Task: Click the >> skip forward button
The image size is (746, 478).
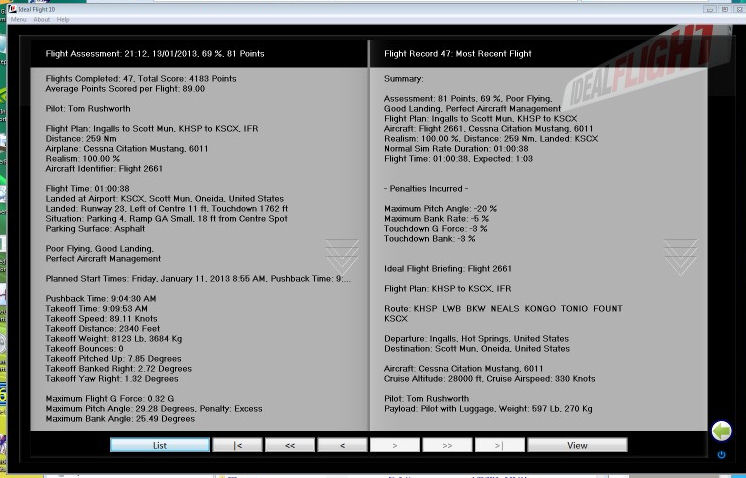Action: (x=447, y=445)
